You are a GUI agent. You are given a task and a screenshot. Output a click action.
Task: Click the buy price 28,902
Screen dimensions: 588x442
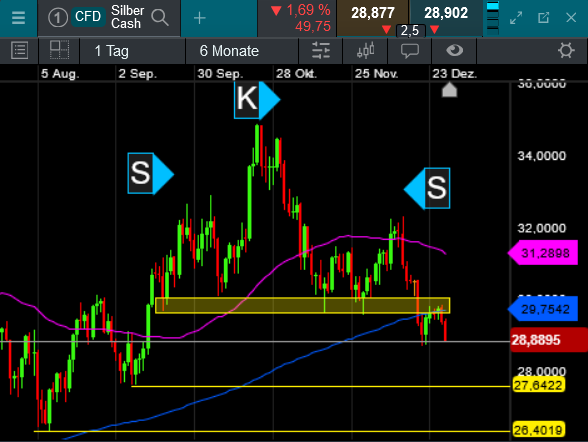(446, 13)
